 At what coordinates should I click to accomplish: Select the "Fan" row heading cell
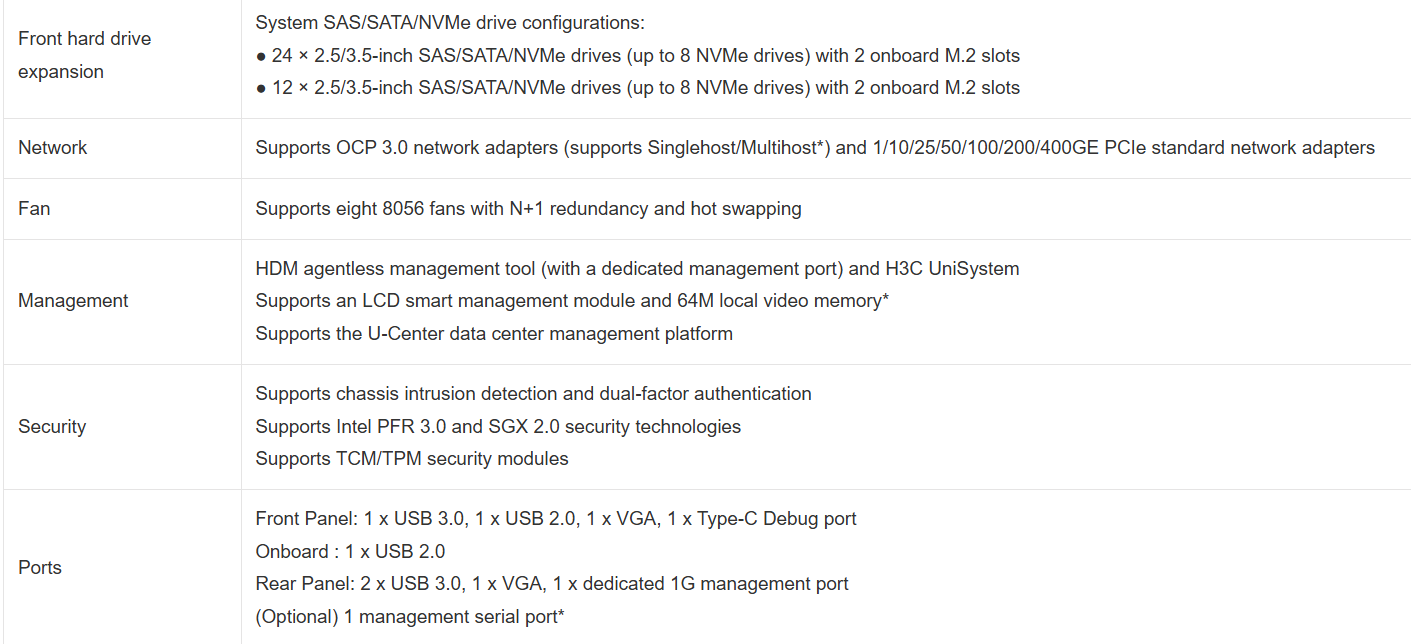tap(34, 209)
